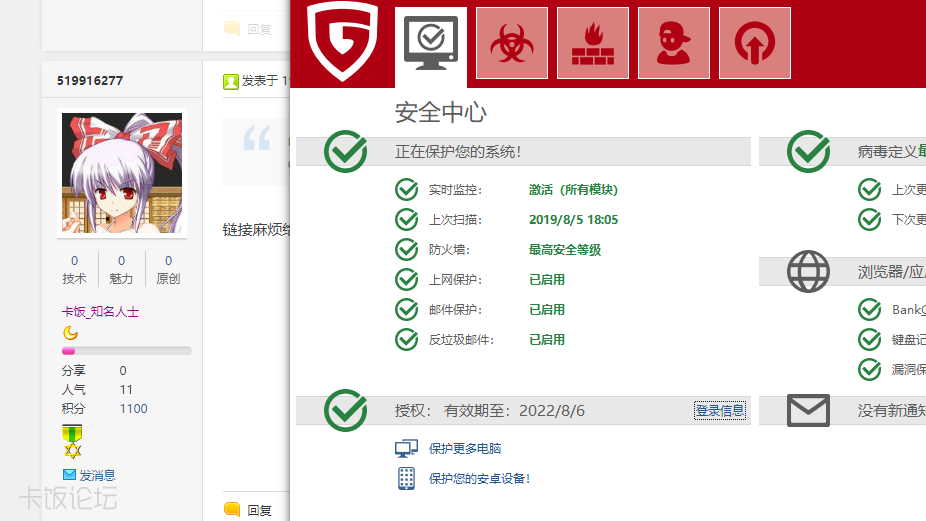Open the Security Center monitor tab
The image size is (926, 521).
point(430,43)
